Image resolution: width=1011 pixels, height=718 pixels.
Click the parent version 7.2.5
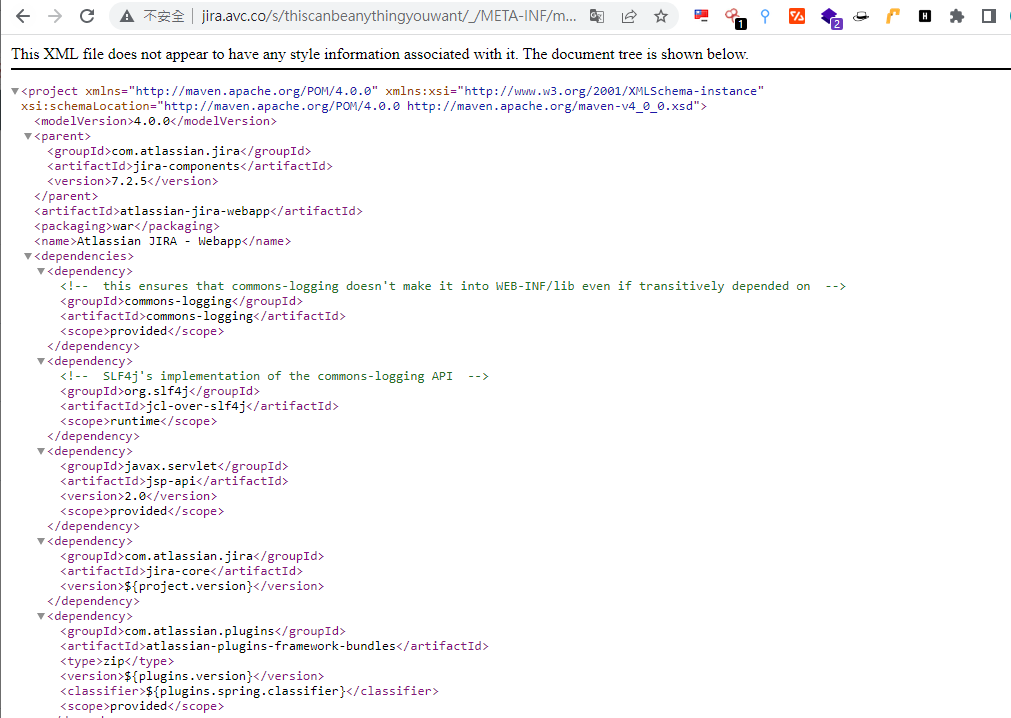pyautogui.click(x=129, y=181)
